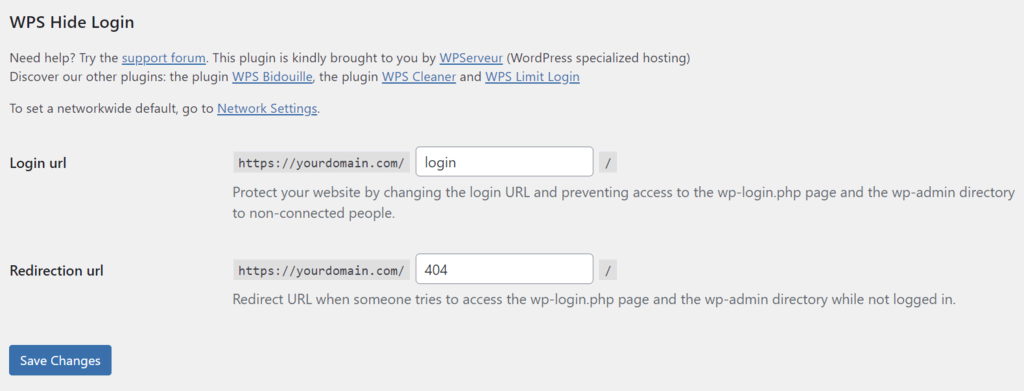Click the trailing slash after the 404 field

(608, 270)
